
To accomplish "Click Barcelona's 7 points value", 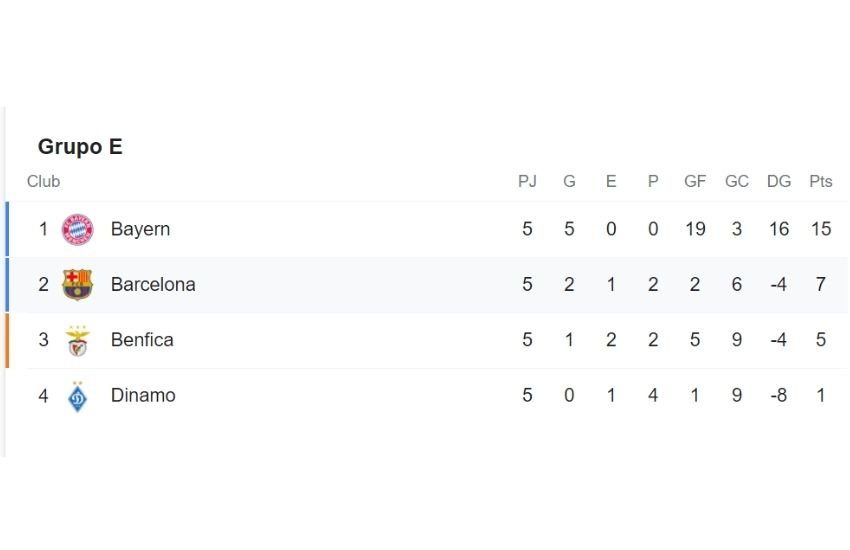I will click(821, 284).
